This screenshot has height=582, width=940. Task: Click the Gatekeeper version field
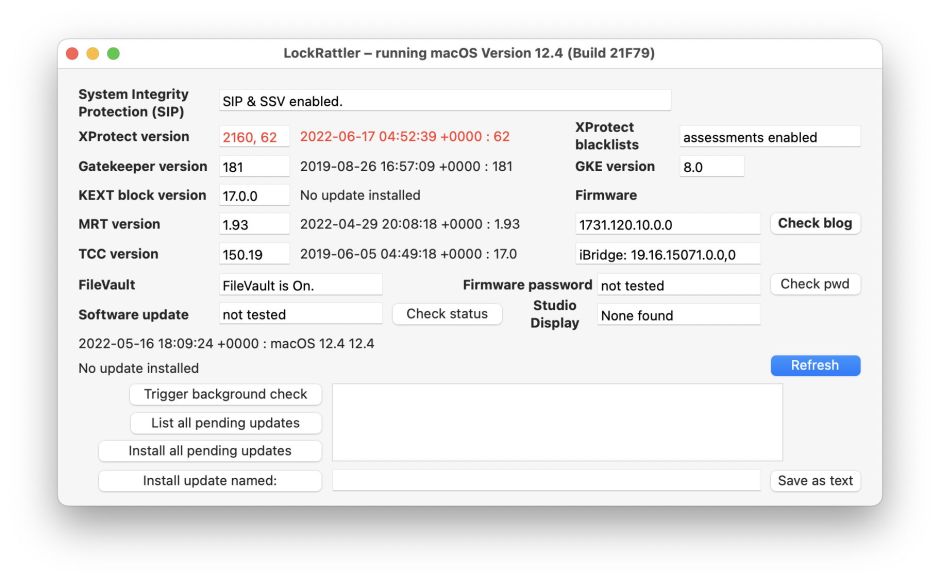tap(254, 167)
